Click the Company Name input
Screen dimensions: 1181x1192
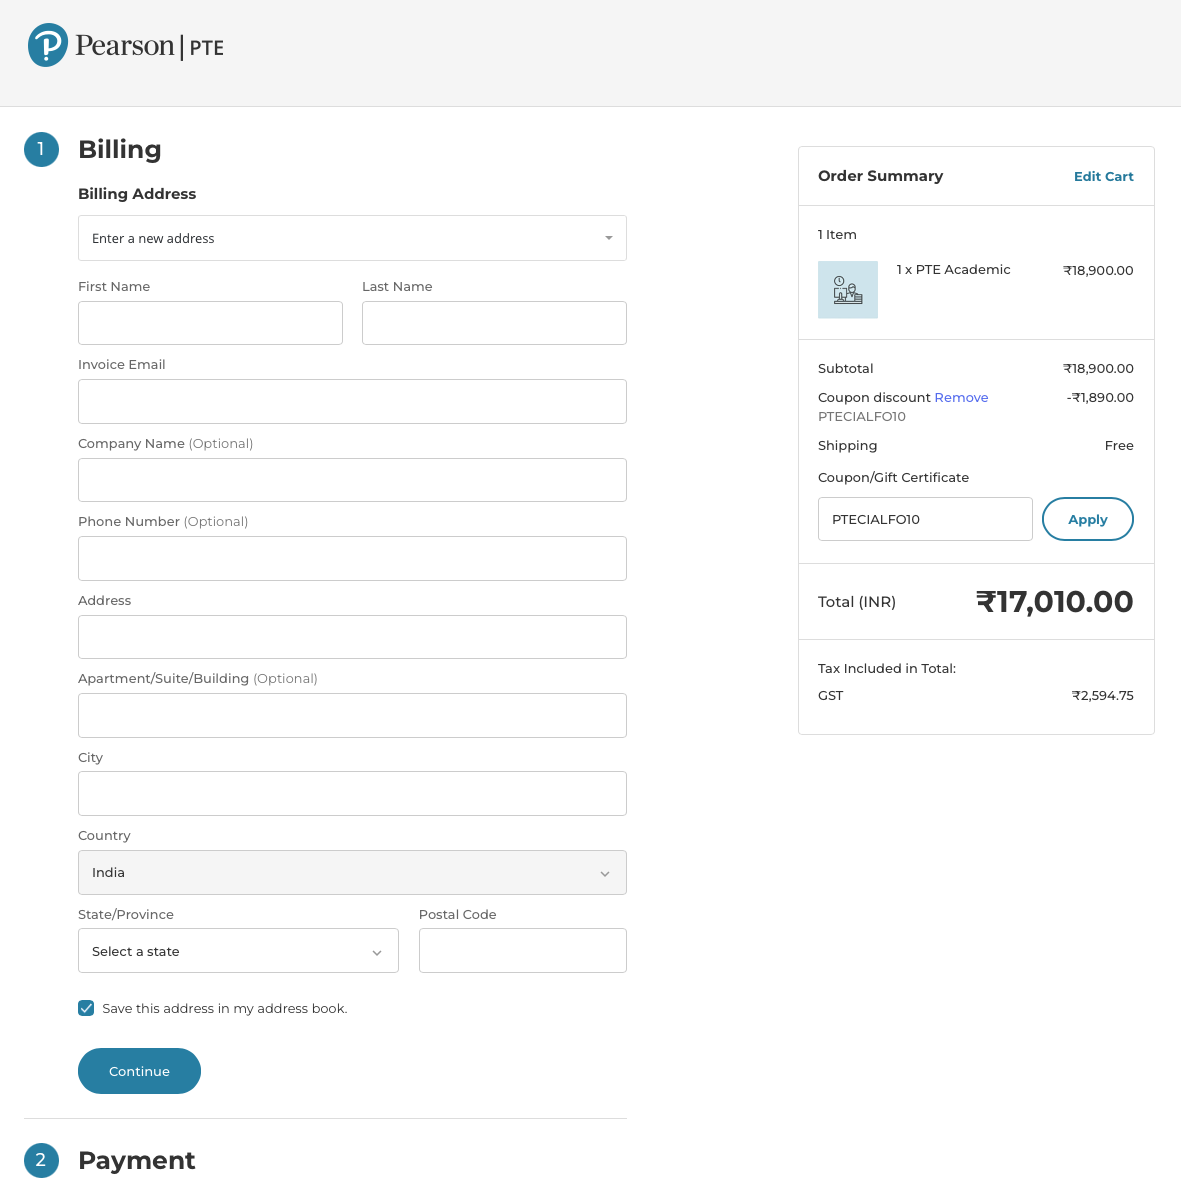[352, 480]
